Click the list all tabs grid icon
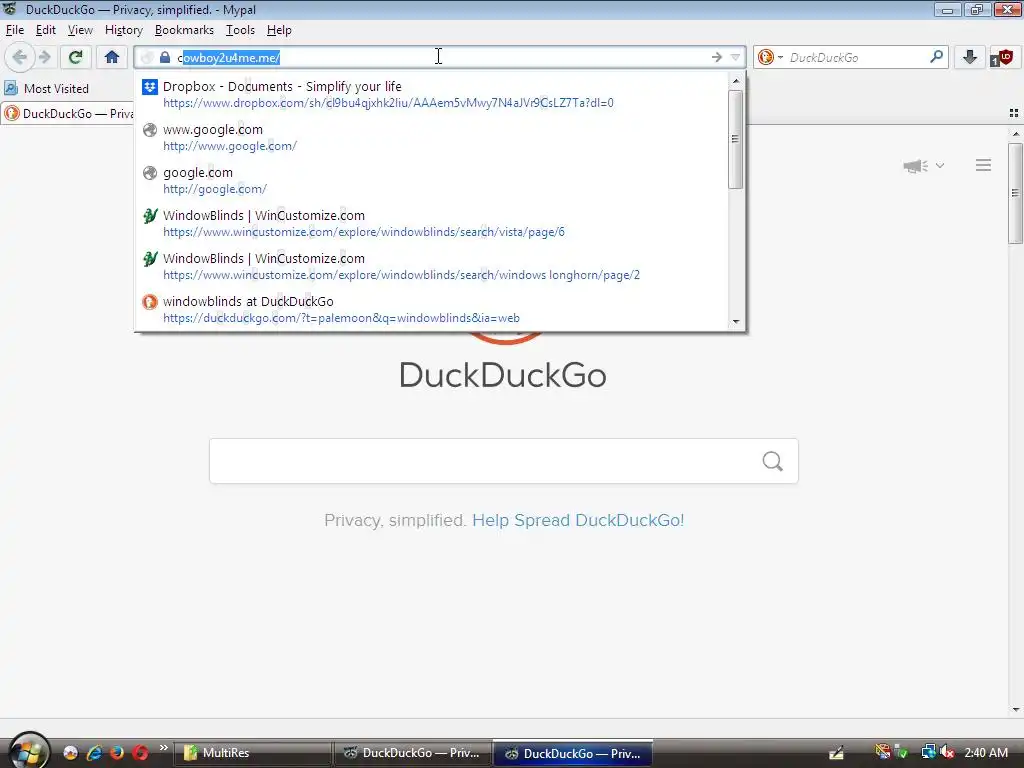 (x=1014, y=113)
